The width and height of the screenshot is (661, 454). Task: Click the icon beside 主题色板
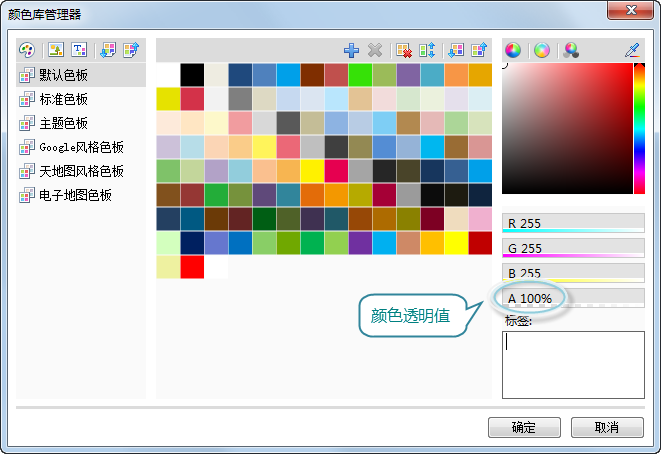click(27, 123)
